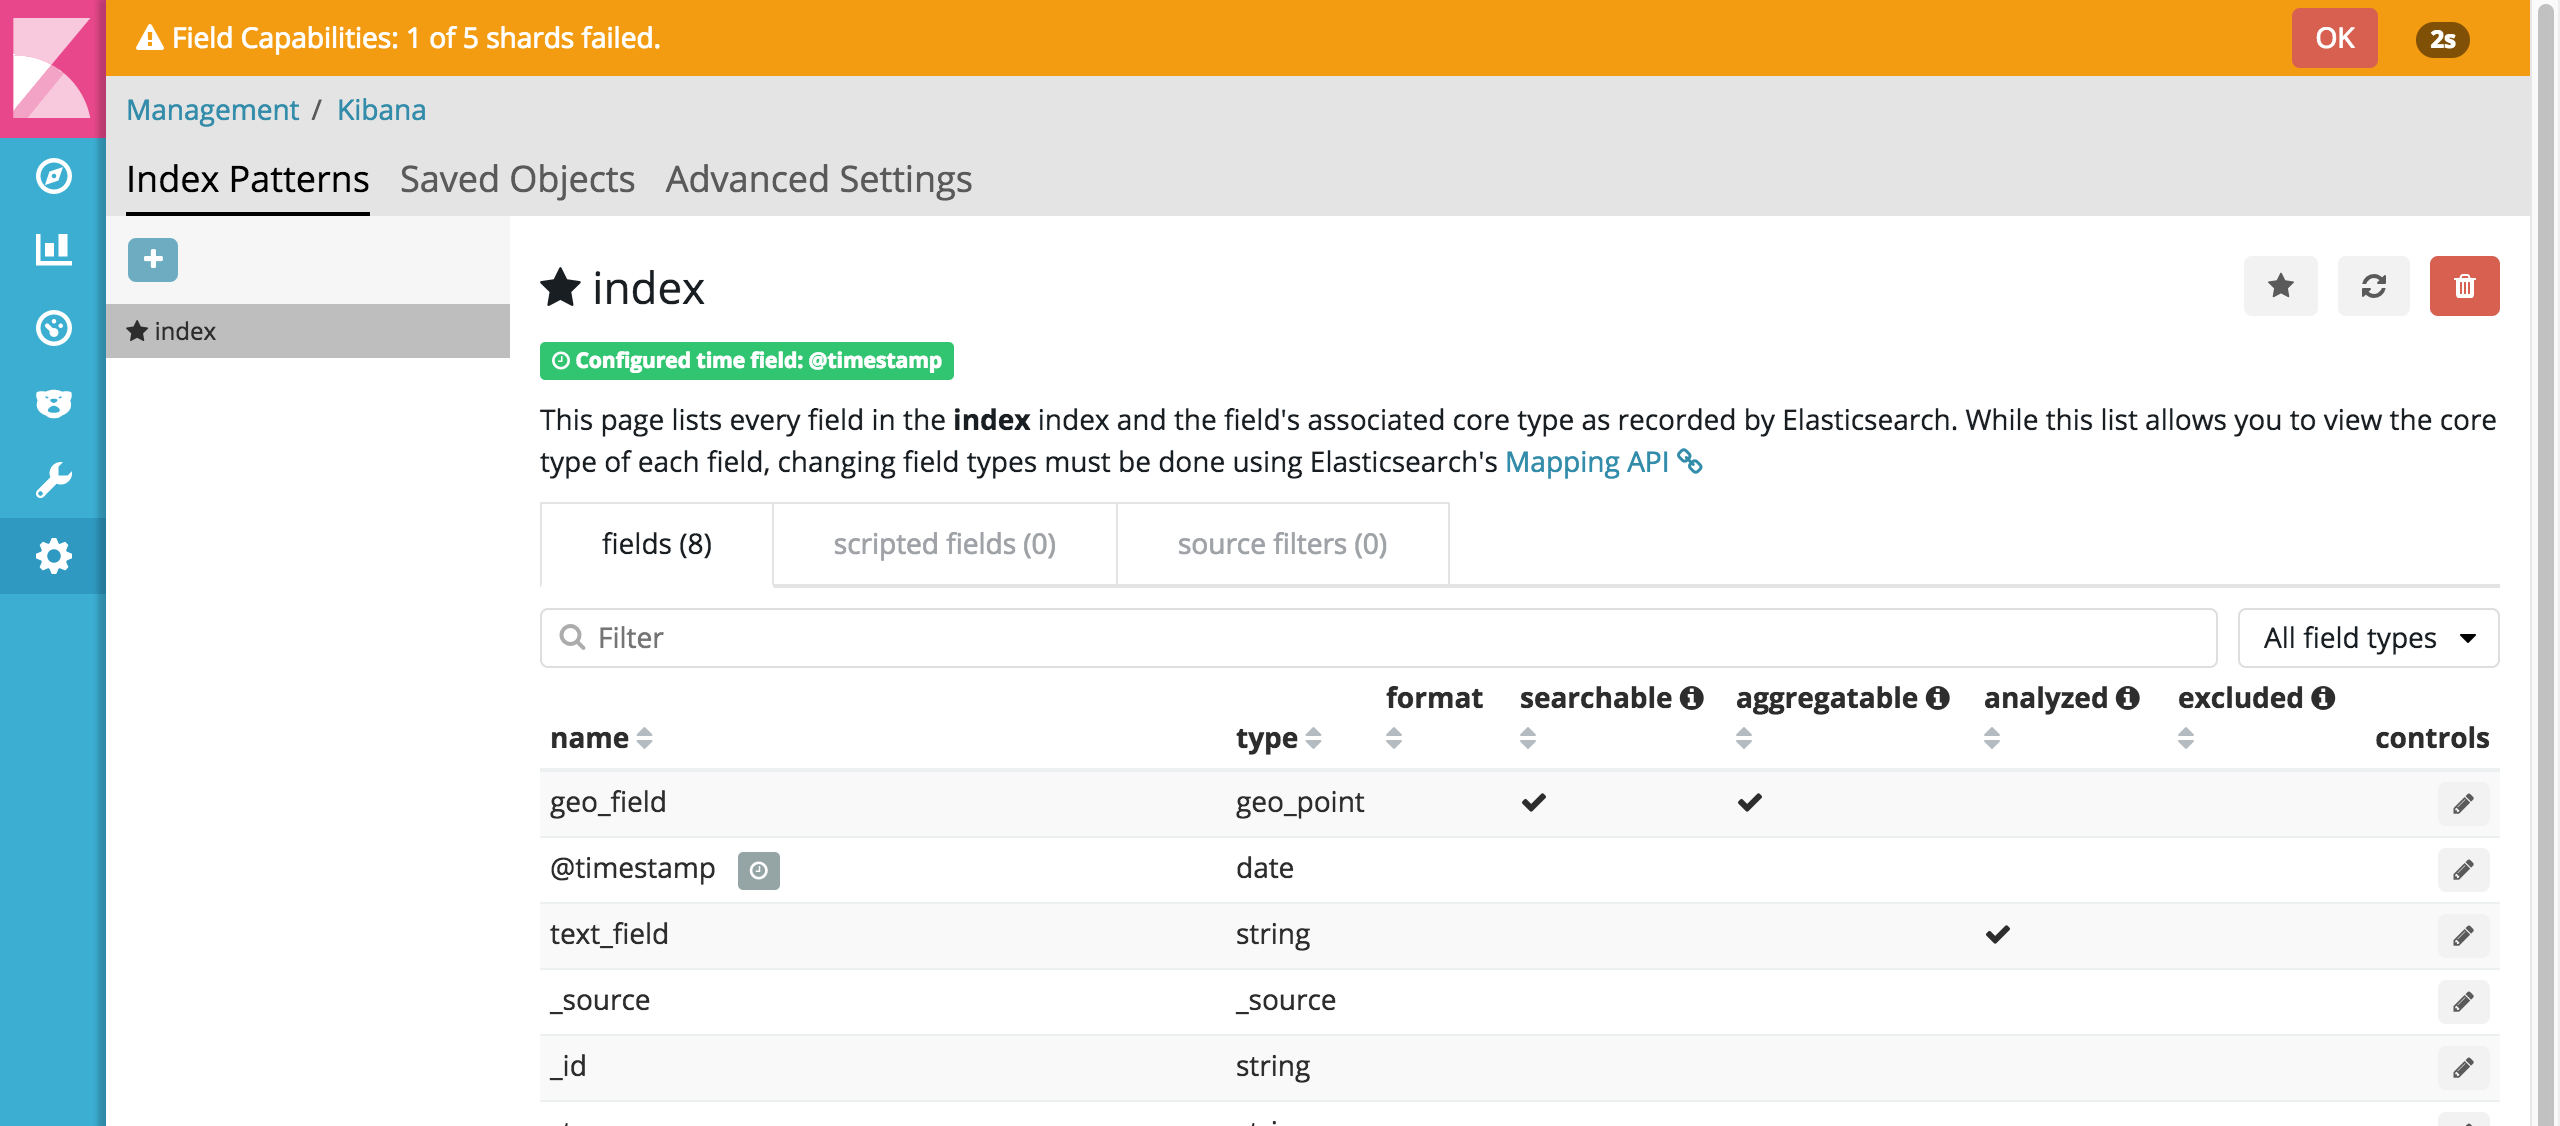Open the Discover compass icon in sidebar
Viewport: 2560px width, 1126px height.
(x=53, y=176)
